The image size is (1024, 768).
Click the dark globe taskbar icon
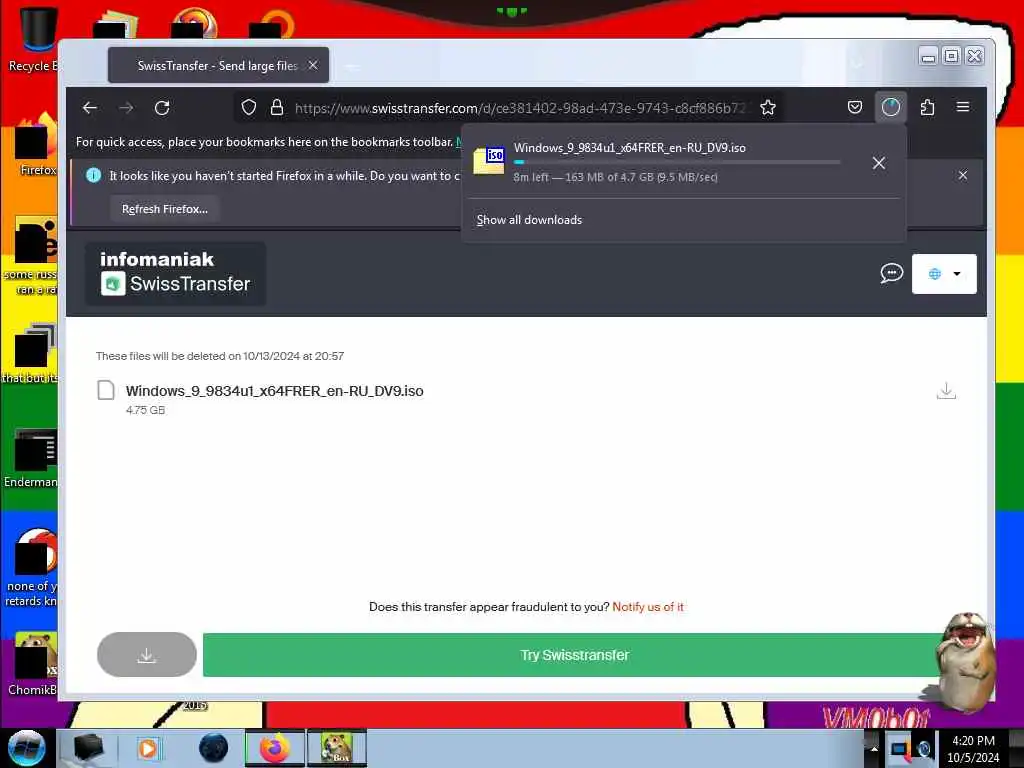(213, 748)
